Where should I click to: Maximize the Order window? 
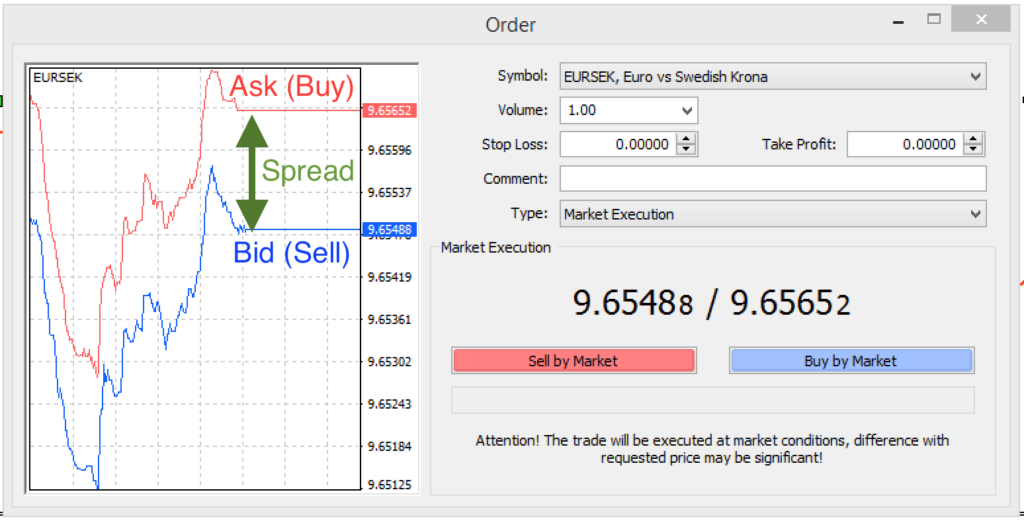934,19
